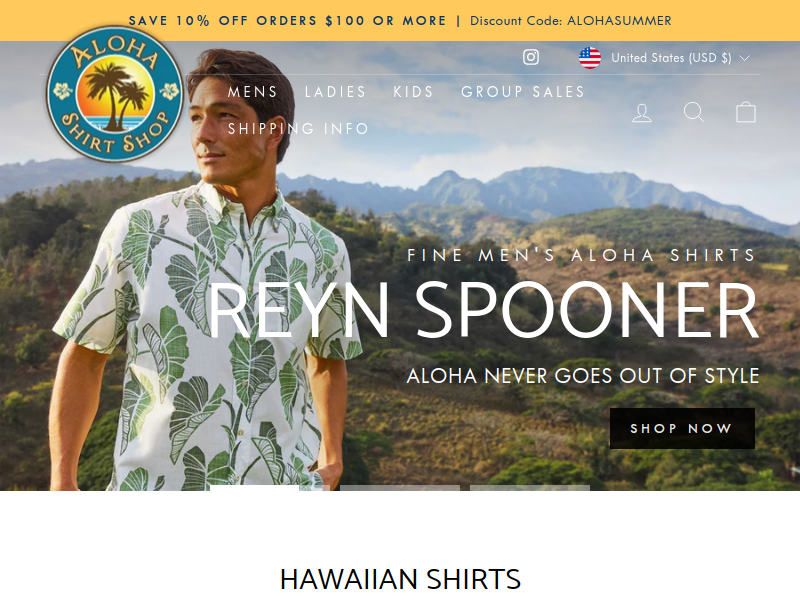Open the Ladies menu
Viewport: 800px width, 600px height.
[336, 92]
